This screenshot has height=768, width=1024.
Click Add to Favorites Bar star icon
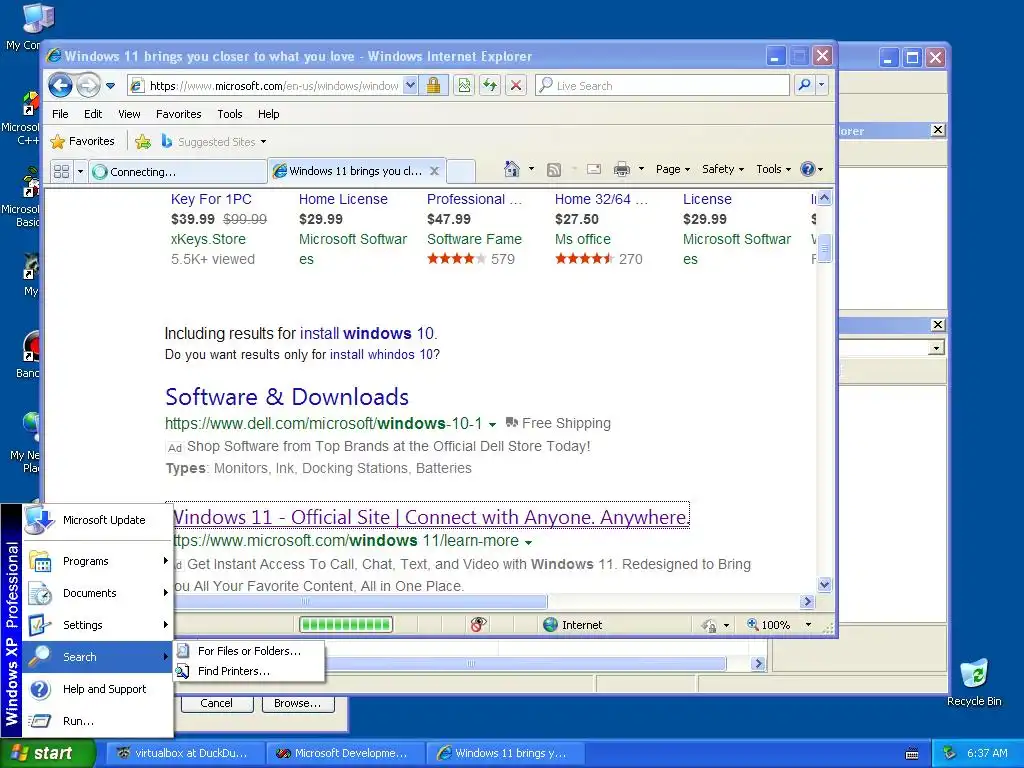(x=143, y=141)
